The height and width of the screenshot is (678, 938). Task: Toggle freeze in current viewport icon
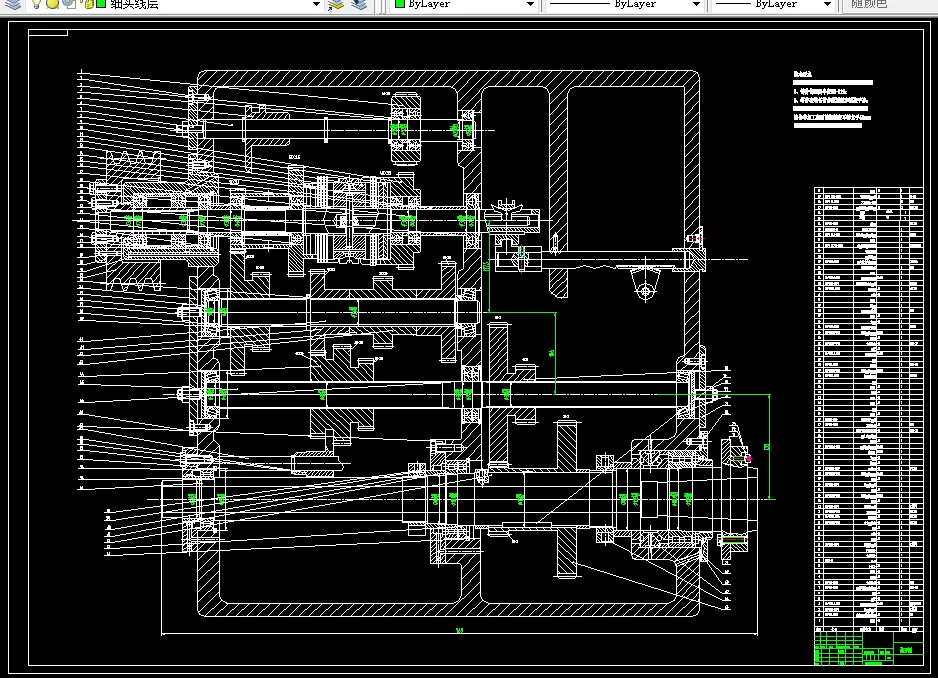point(69,4)
